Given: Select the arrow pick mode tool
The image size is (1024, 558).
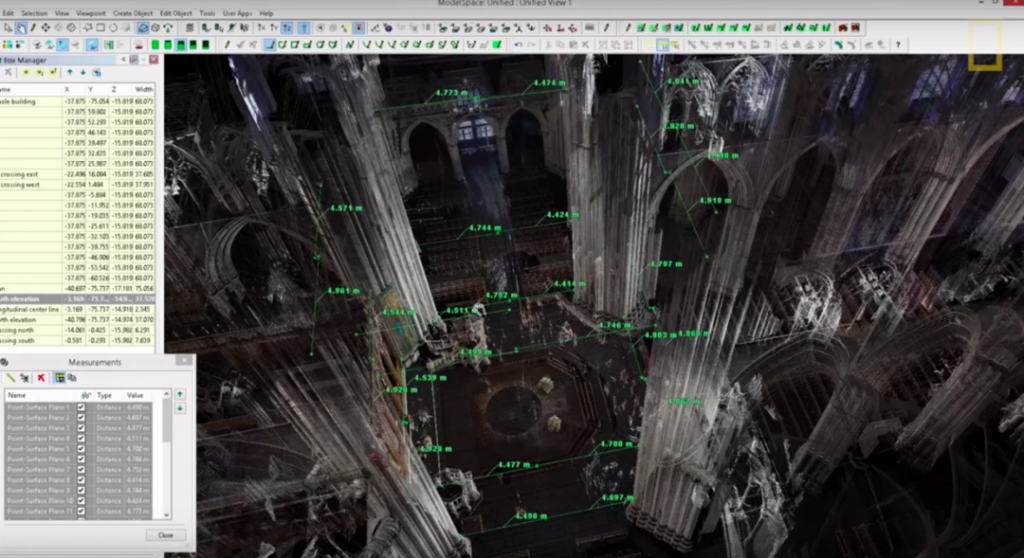Looking at the screenshot, I should tap(8, 28).
